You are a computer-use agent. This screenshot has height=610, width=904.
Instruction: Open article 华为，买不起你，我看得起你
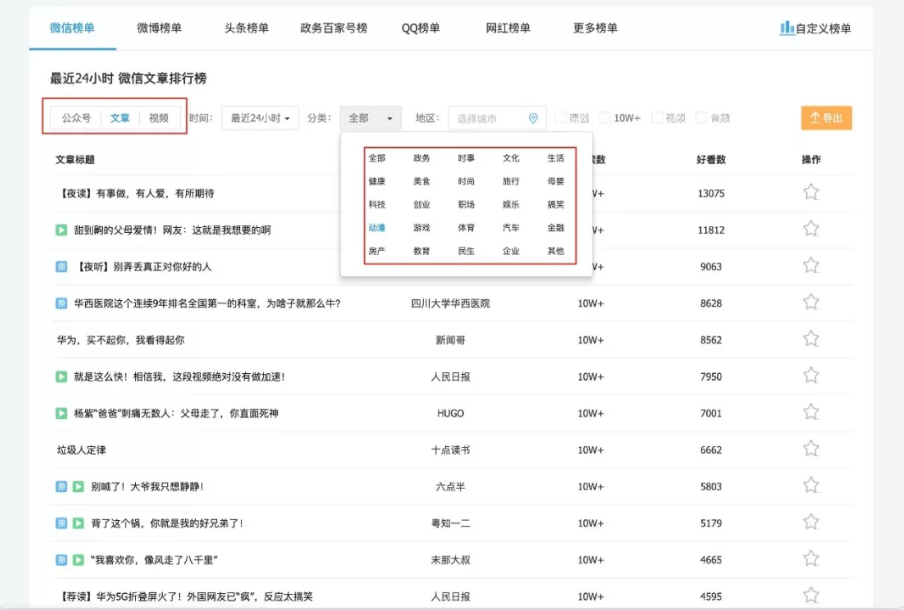[x=120, y=340]
